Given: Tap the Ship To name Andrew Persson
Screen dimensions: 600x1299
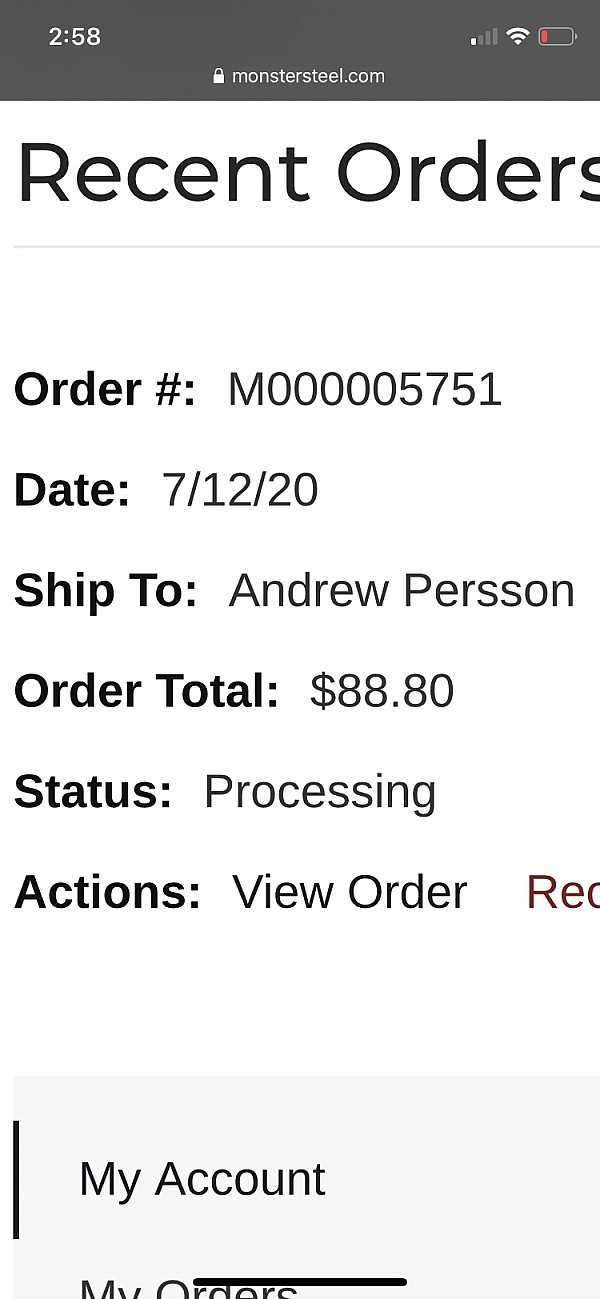Looking at the screenshot, I should click(401, 590).
